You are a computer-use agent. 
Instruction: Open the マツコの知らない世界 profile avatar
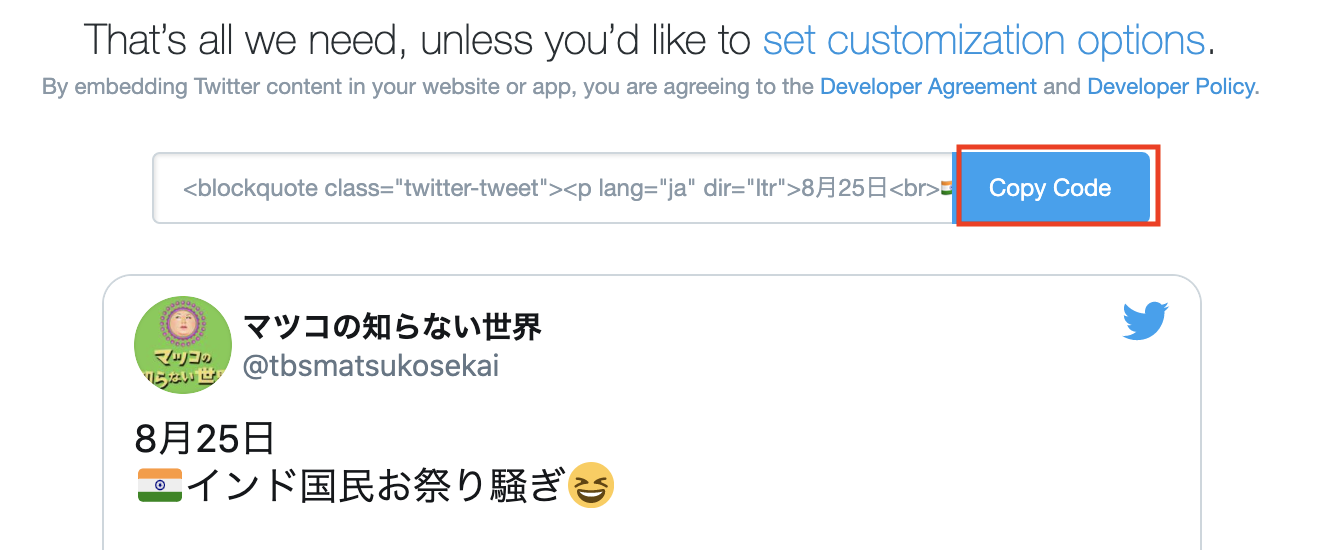tap(183, 345)
